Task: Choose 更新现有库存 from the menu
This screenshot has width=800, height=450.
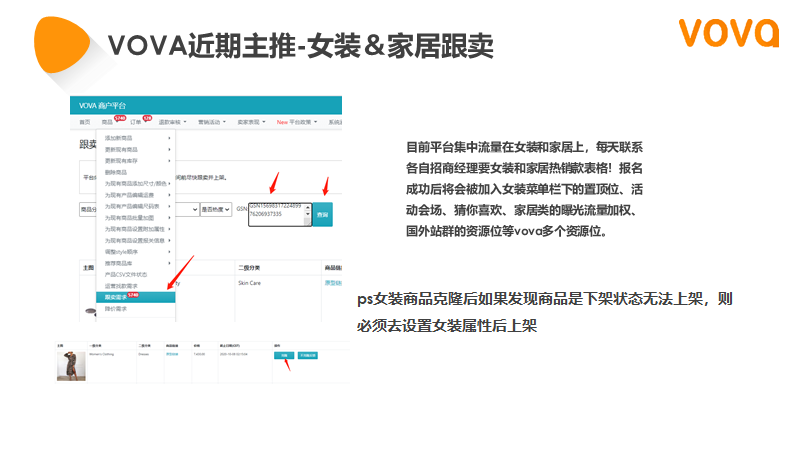Action: point(136,161)
